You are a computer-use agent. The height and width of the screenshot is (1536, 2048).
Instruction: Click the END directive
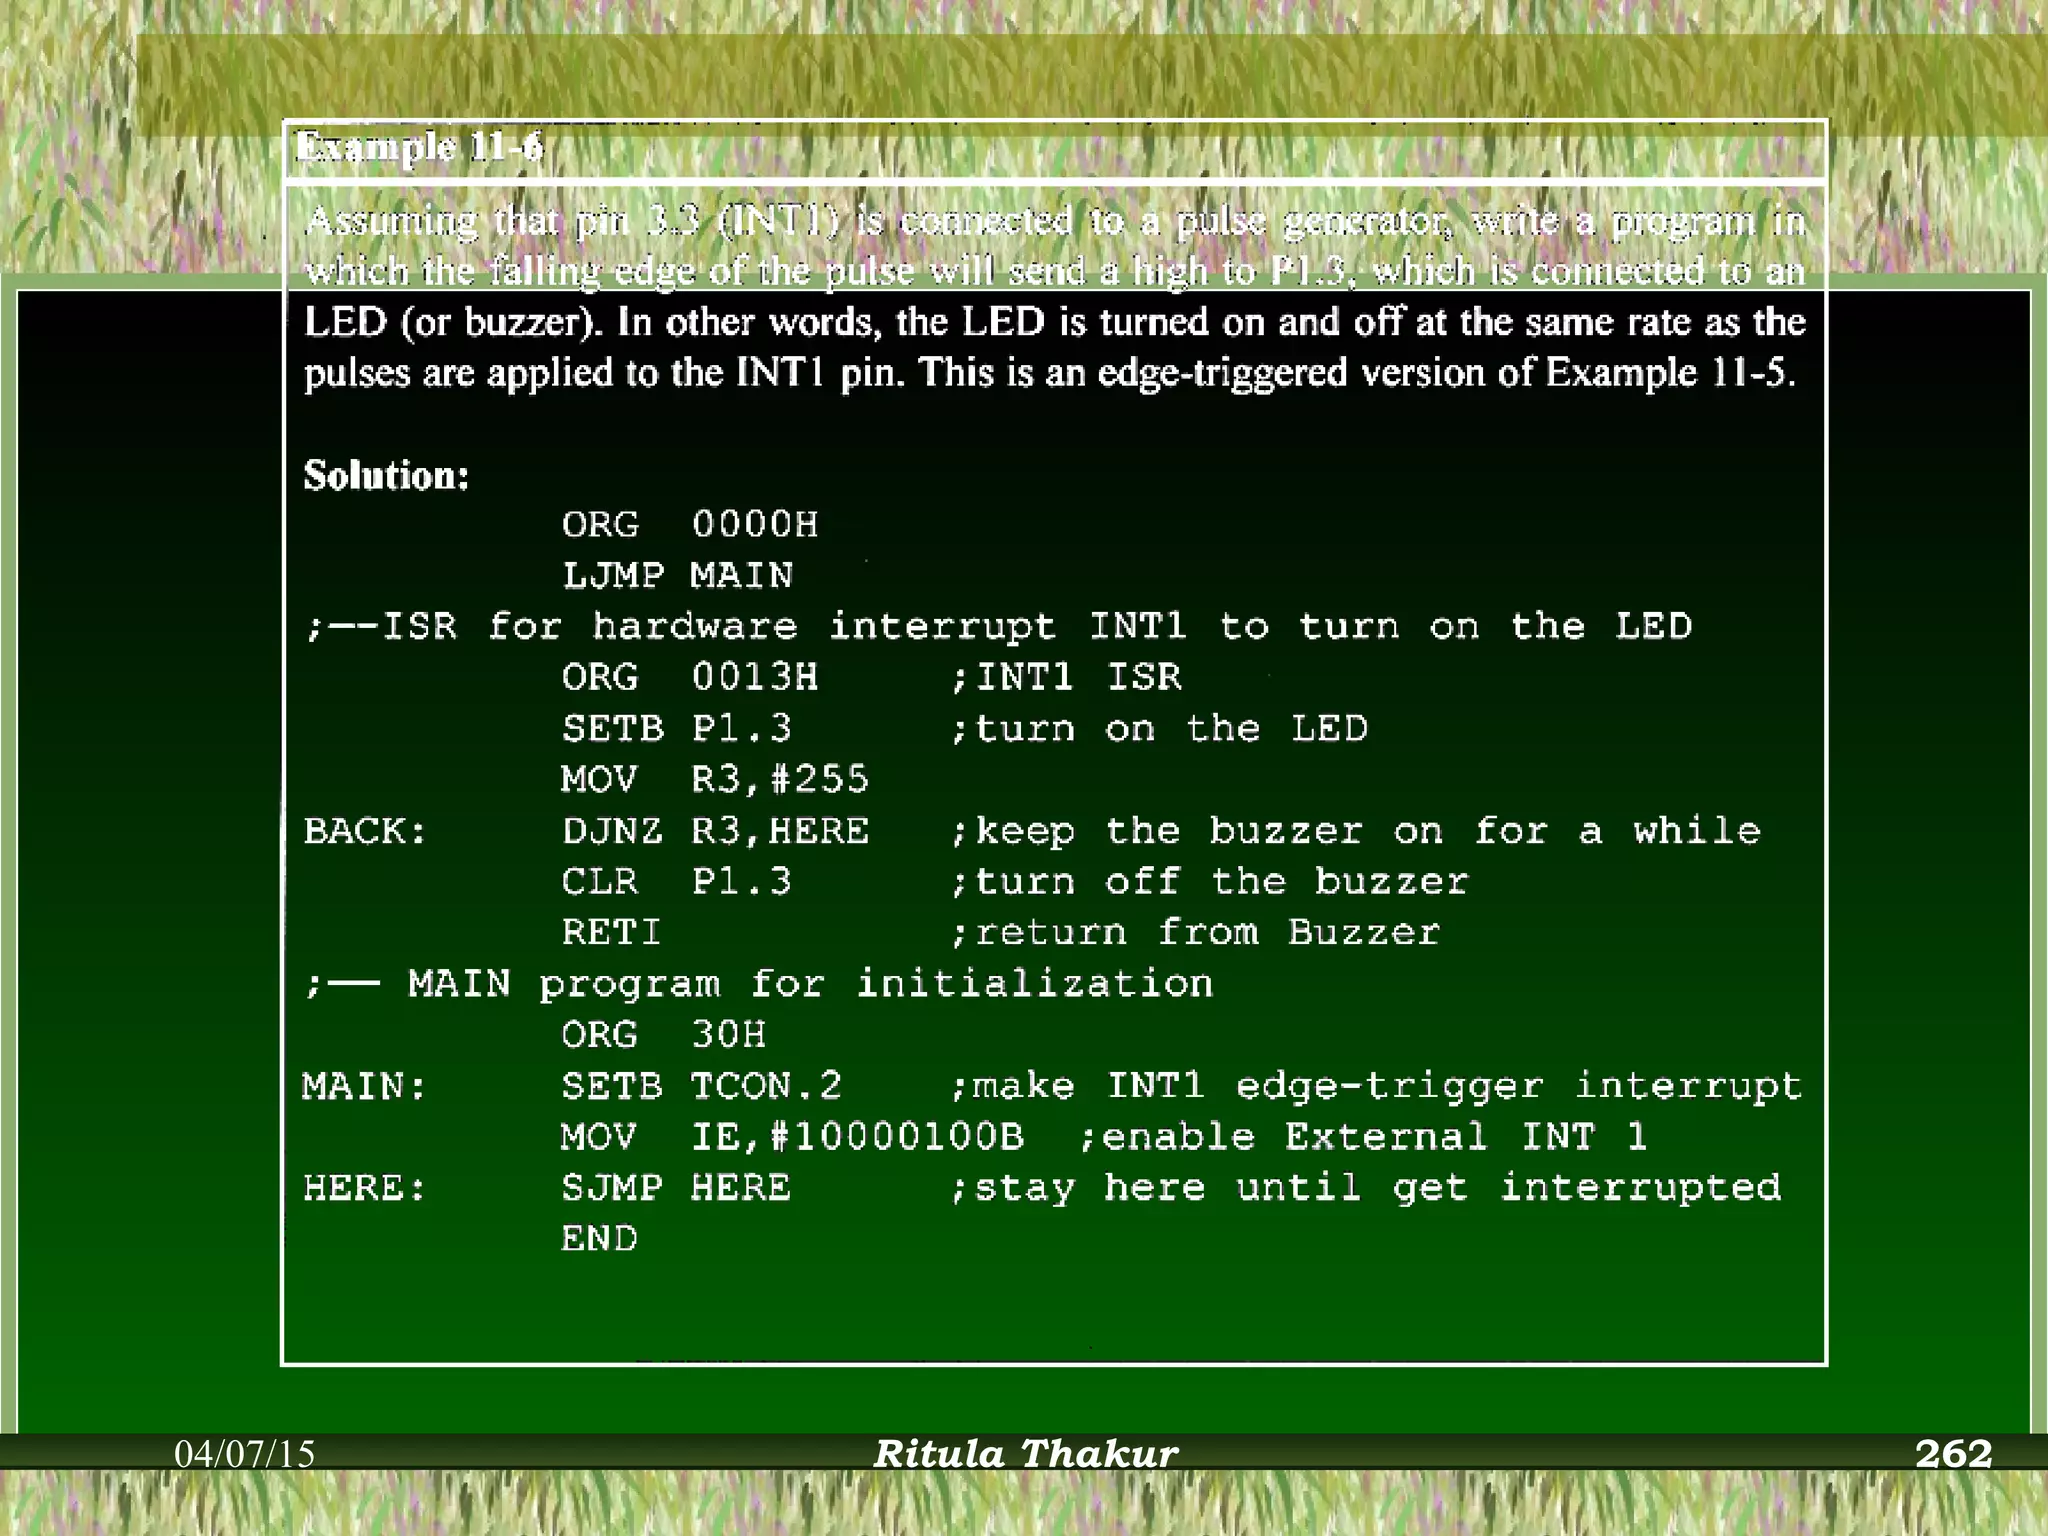pyautogui.click(x=598, y=1239)
